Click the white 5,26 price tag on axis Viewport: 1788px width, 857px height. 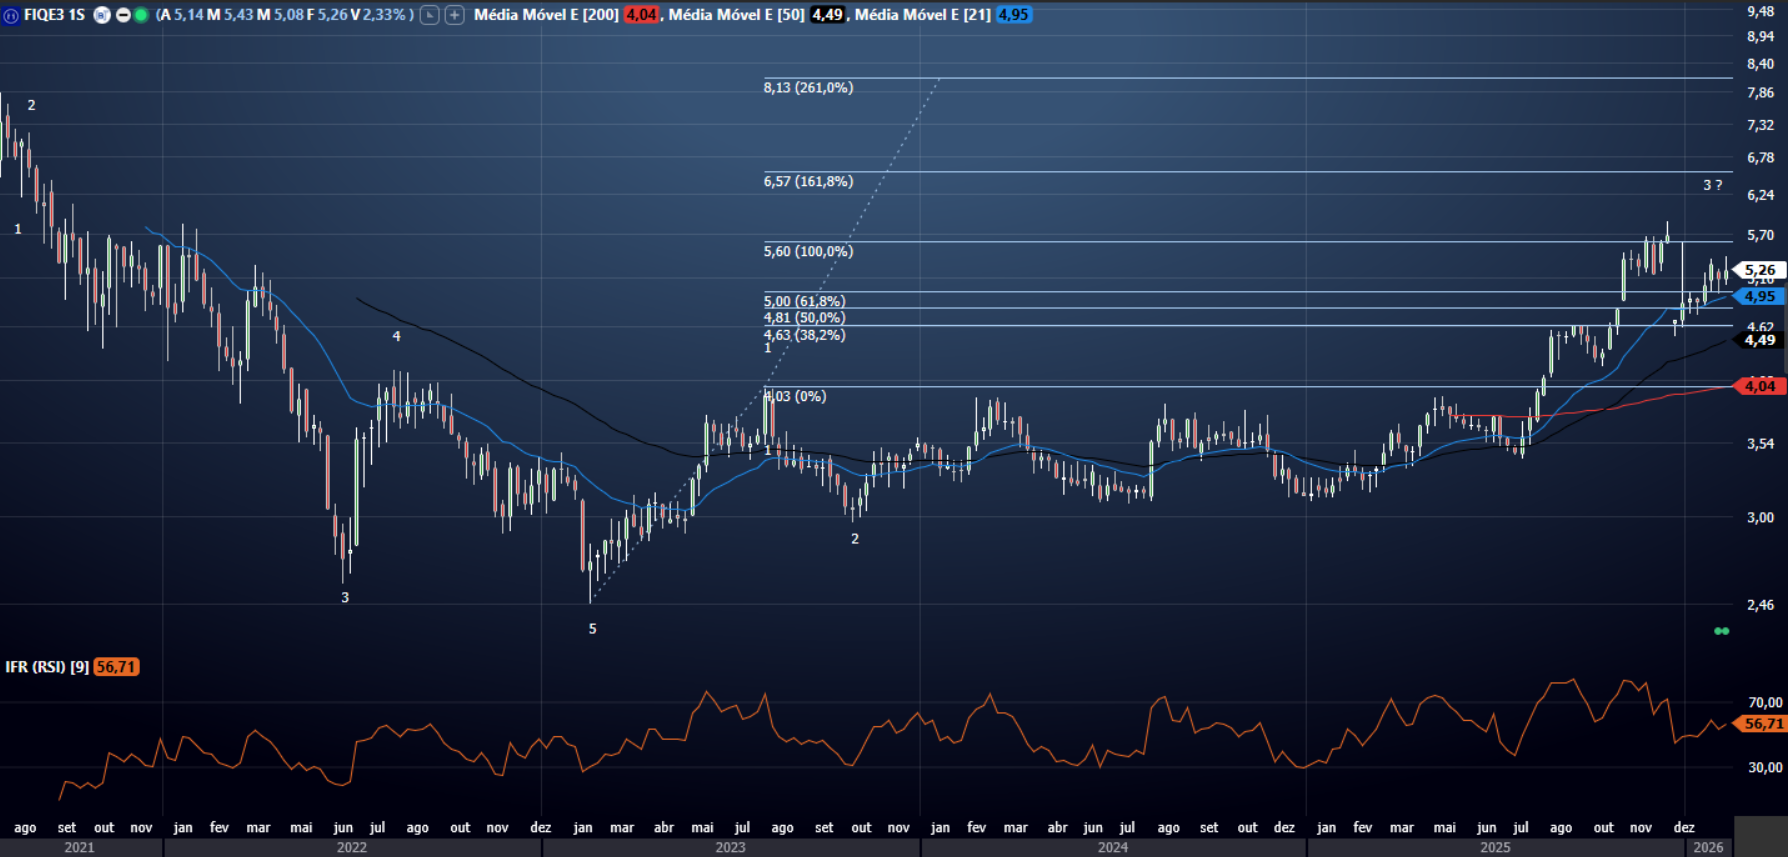click(x=1760, y=270)
